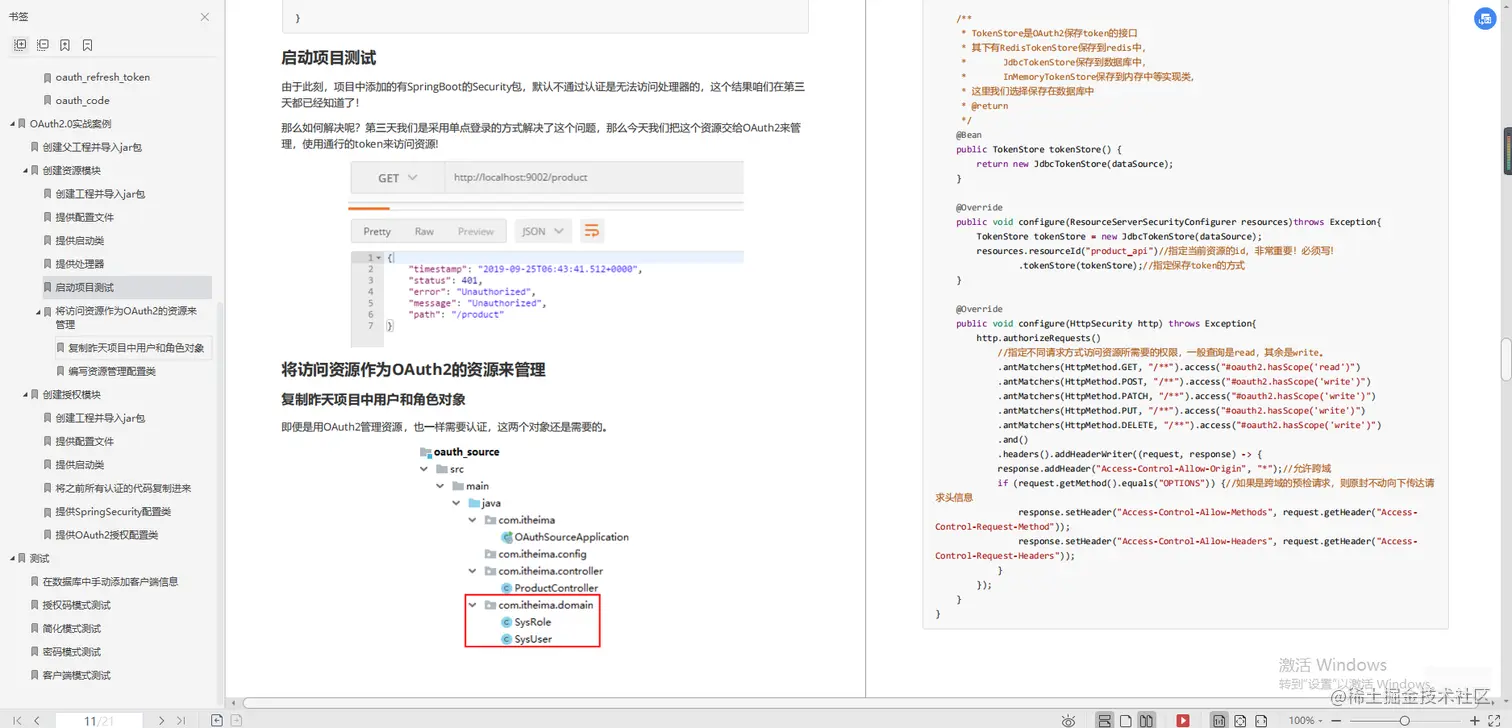Open bookmark 提供OAuth2授权配置类
Viewport: 1512px width, 728px height.
click(x=107, y=535)
